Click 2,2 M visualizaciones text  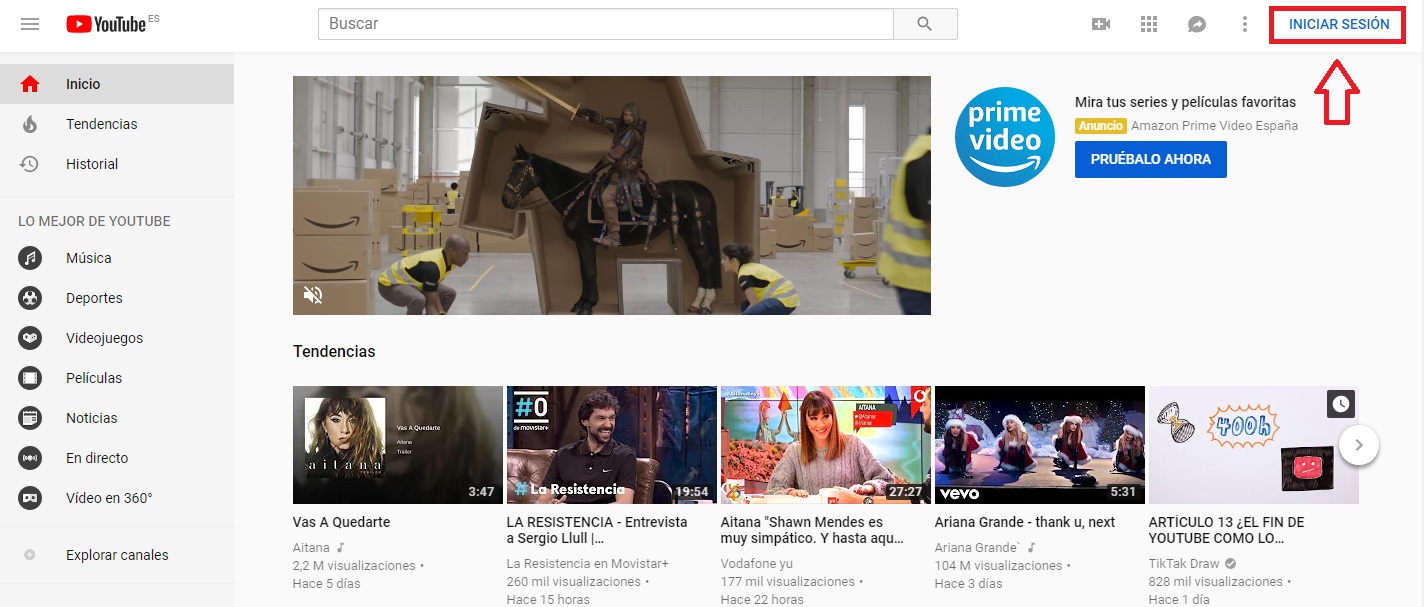[354, 566]
